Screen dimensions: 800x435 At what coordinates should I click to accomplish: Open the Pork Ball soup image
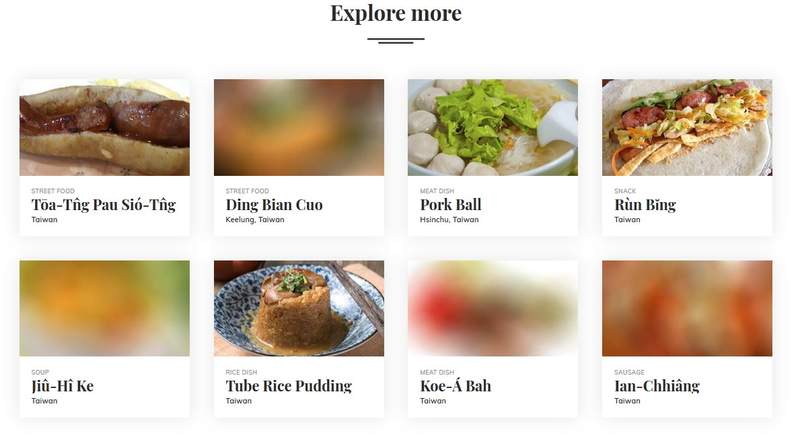point(493,127)
